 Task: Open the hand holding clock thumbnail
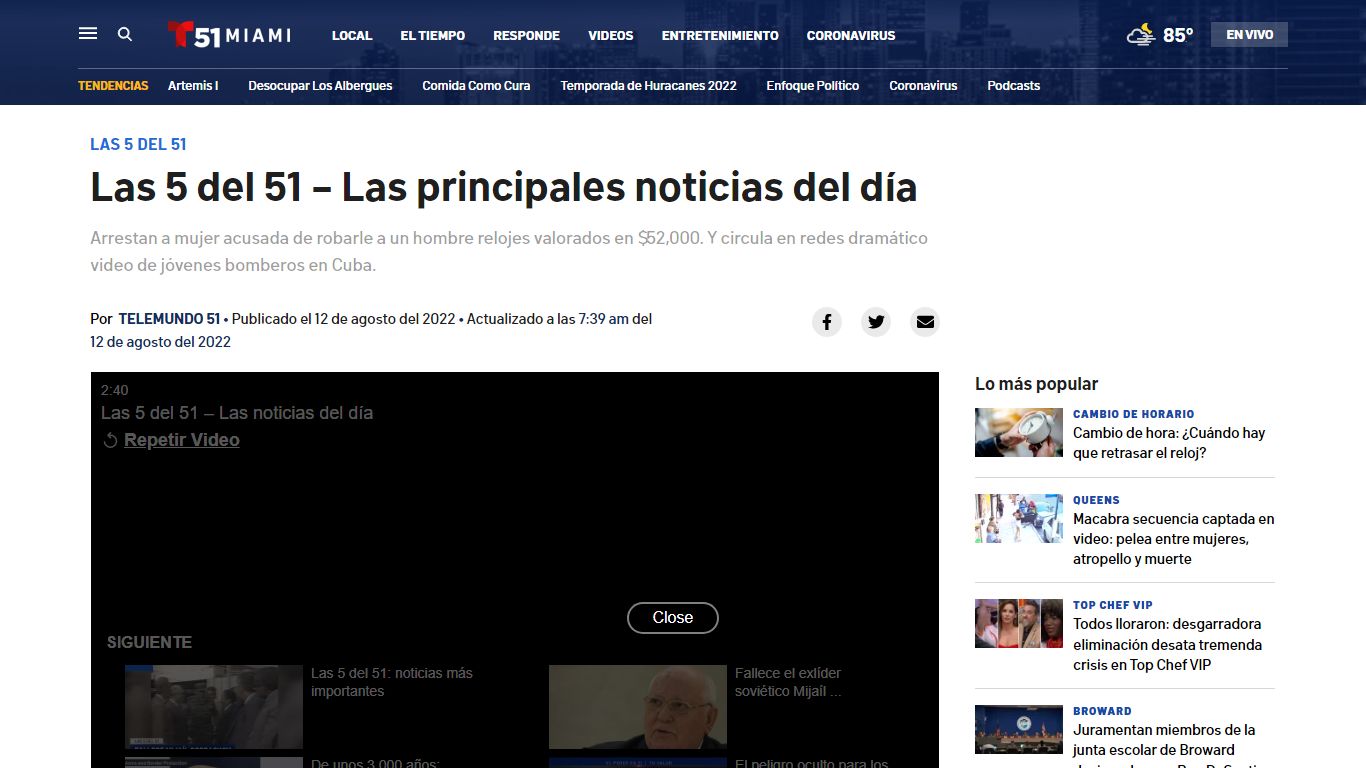[1019, 432]
